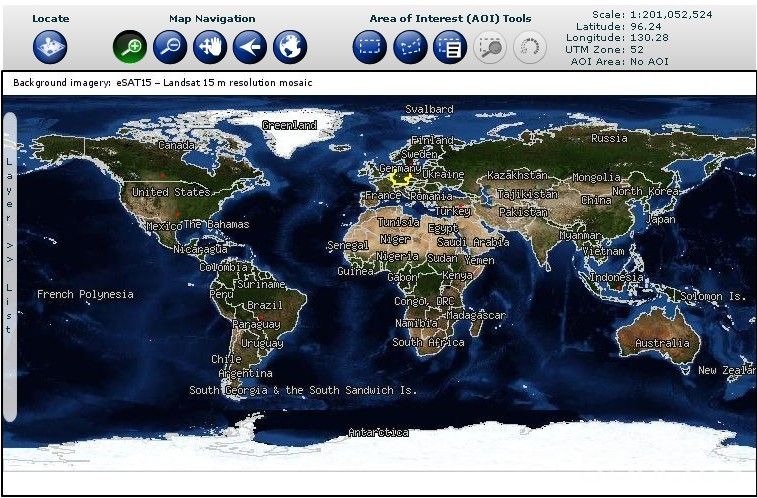This screenshot has height=498, width=757.
Task: Click on Greenland on the map
Action: (x=289, y=125)
